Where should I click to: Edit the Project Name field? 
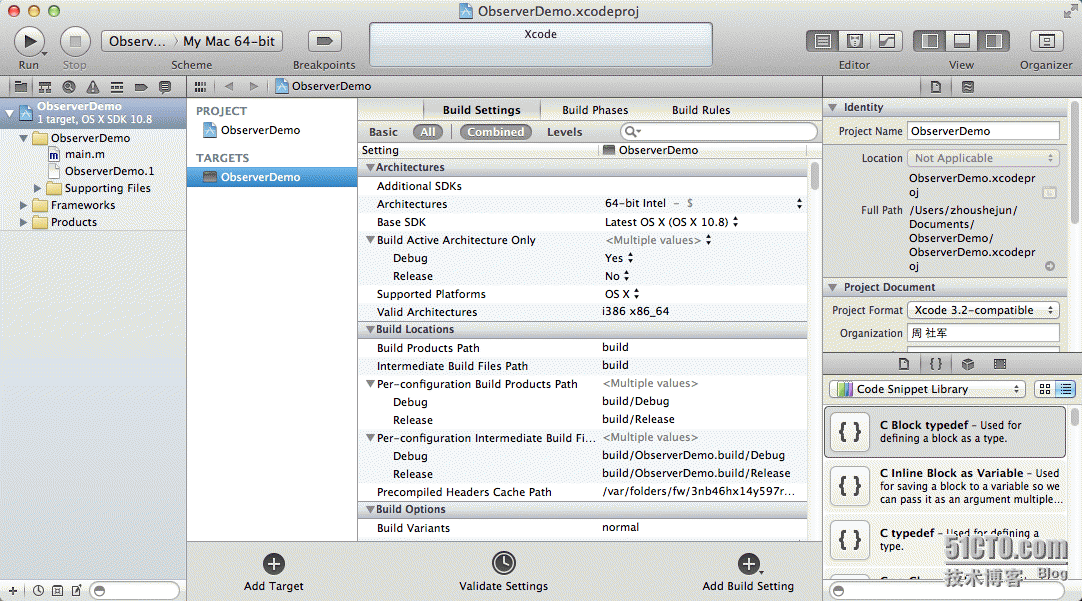pos(983,131)
